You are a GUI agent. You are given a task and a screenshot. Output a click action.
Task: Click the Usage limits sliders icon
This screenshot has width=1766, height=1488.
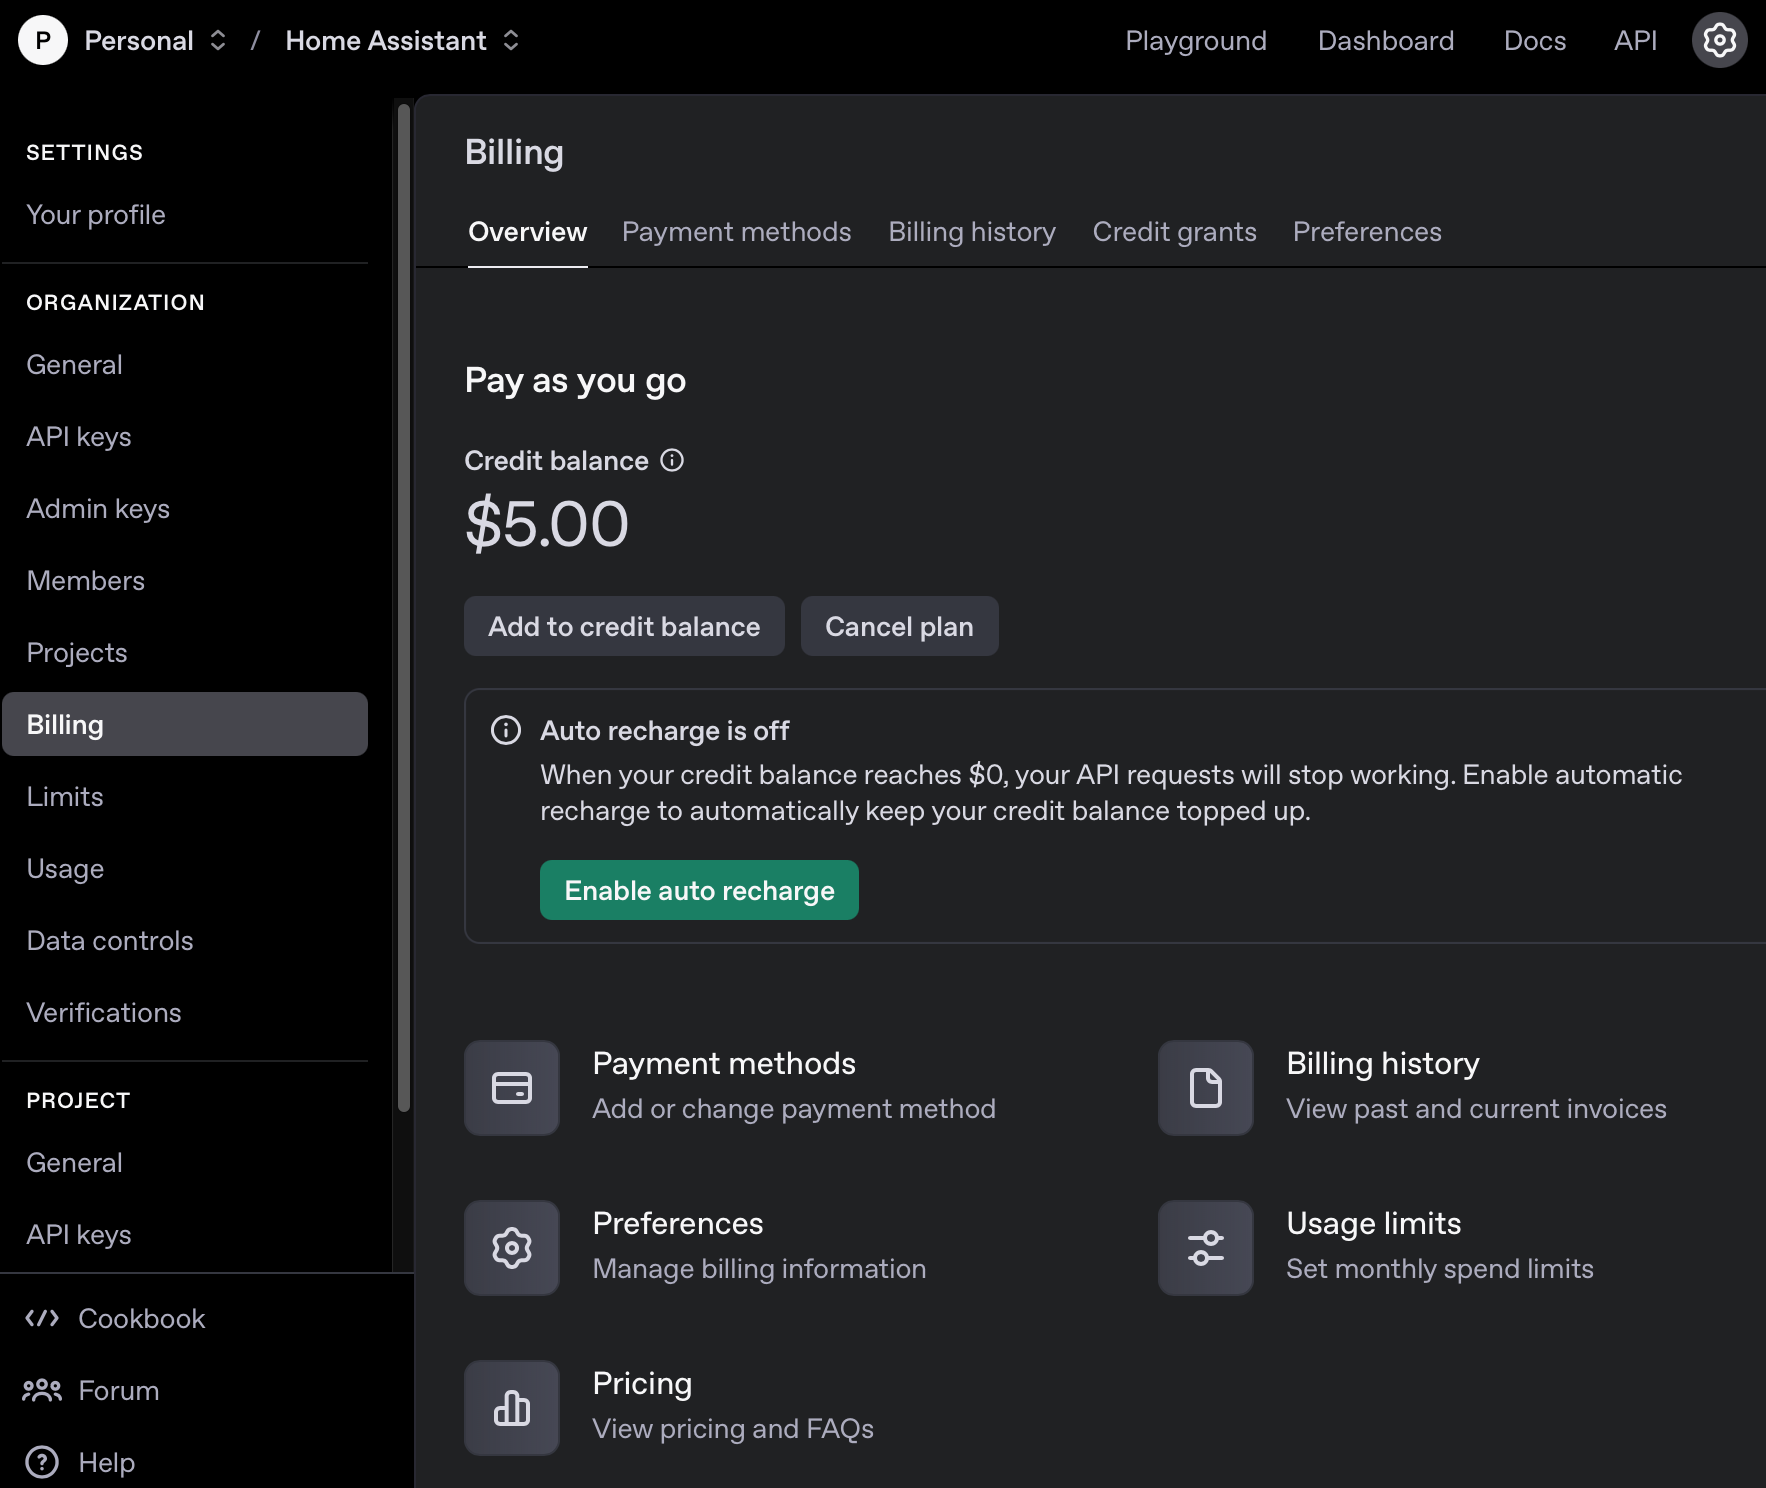pyautogui.click(x=1204, y=1247)
